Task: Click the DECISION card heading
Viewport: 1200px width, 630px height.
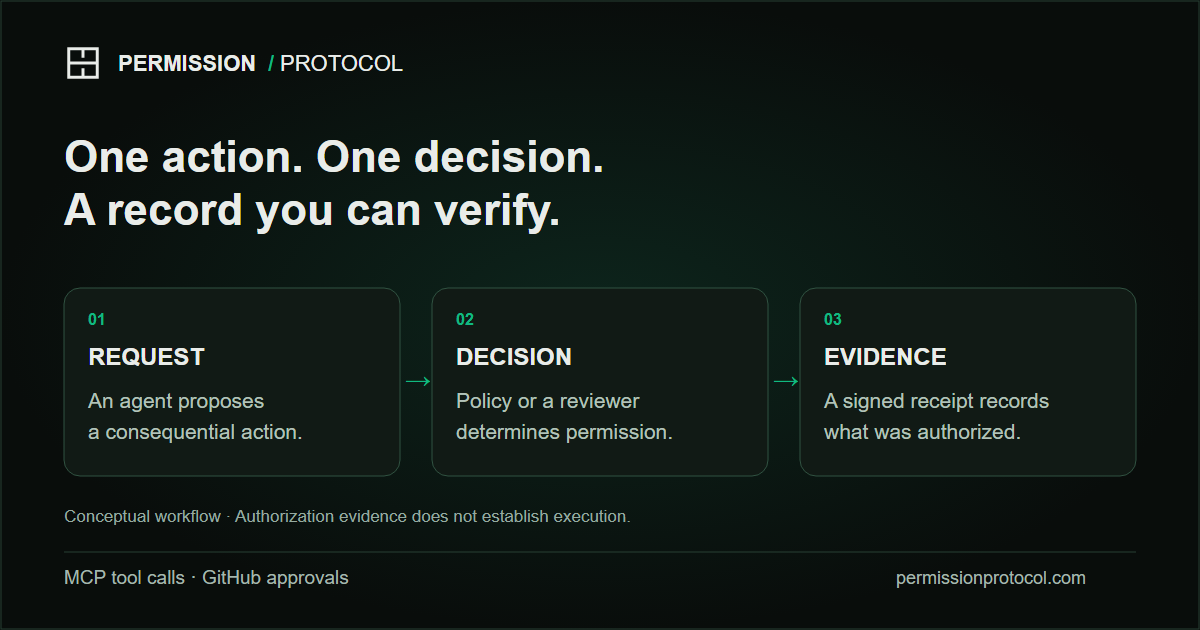Action: coord(514,357)
